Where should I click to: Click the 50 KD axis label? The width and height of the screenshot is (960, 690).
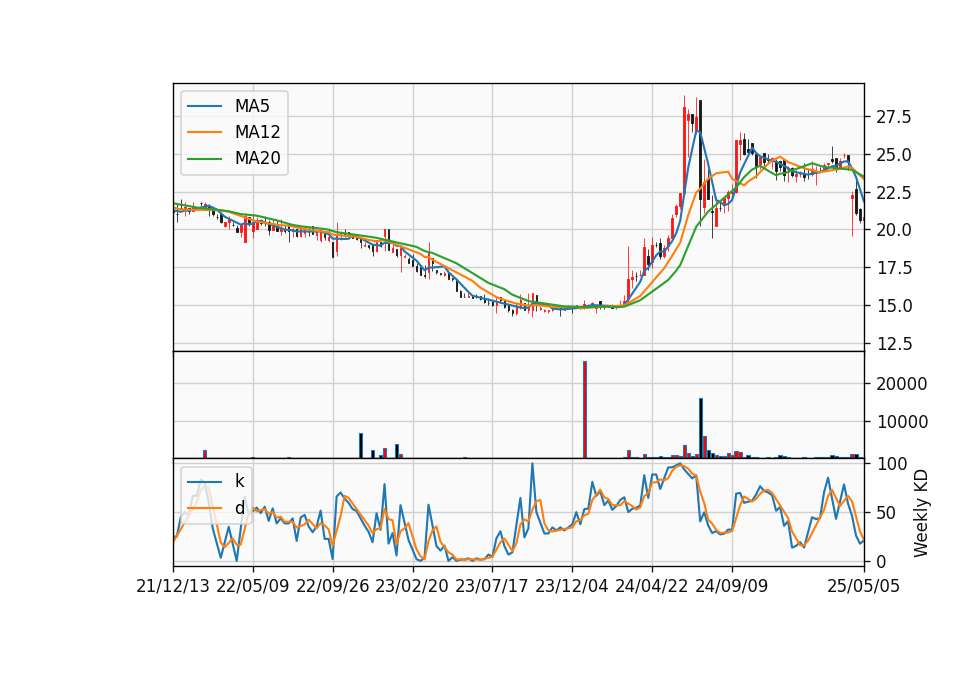click(885, 513)
